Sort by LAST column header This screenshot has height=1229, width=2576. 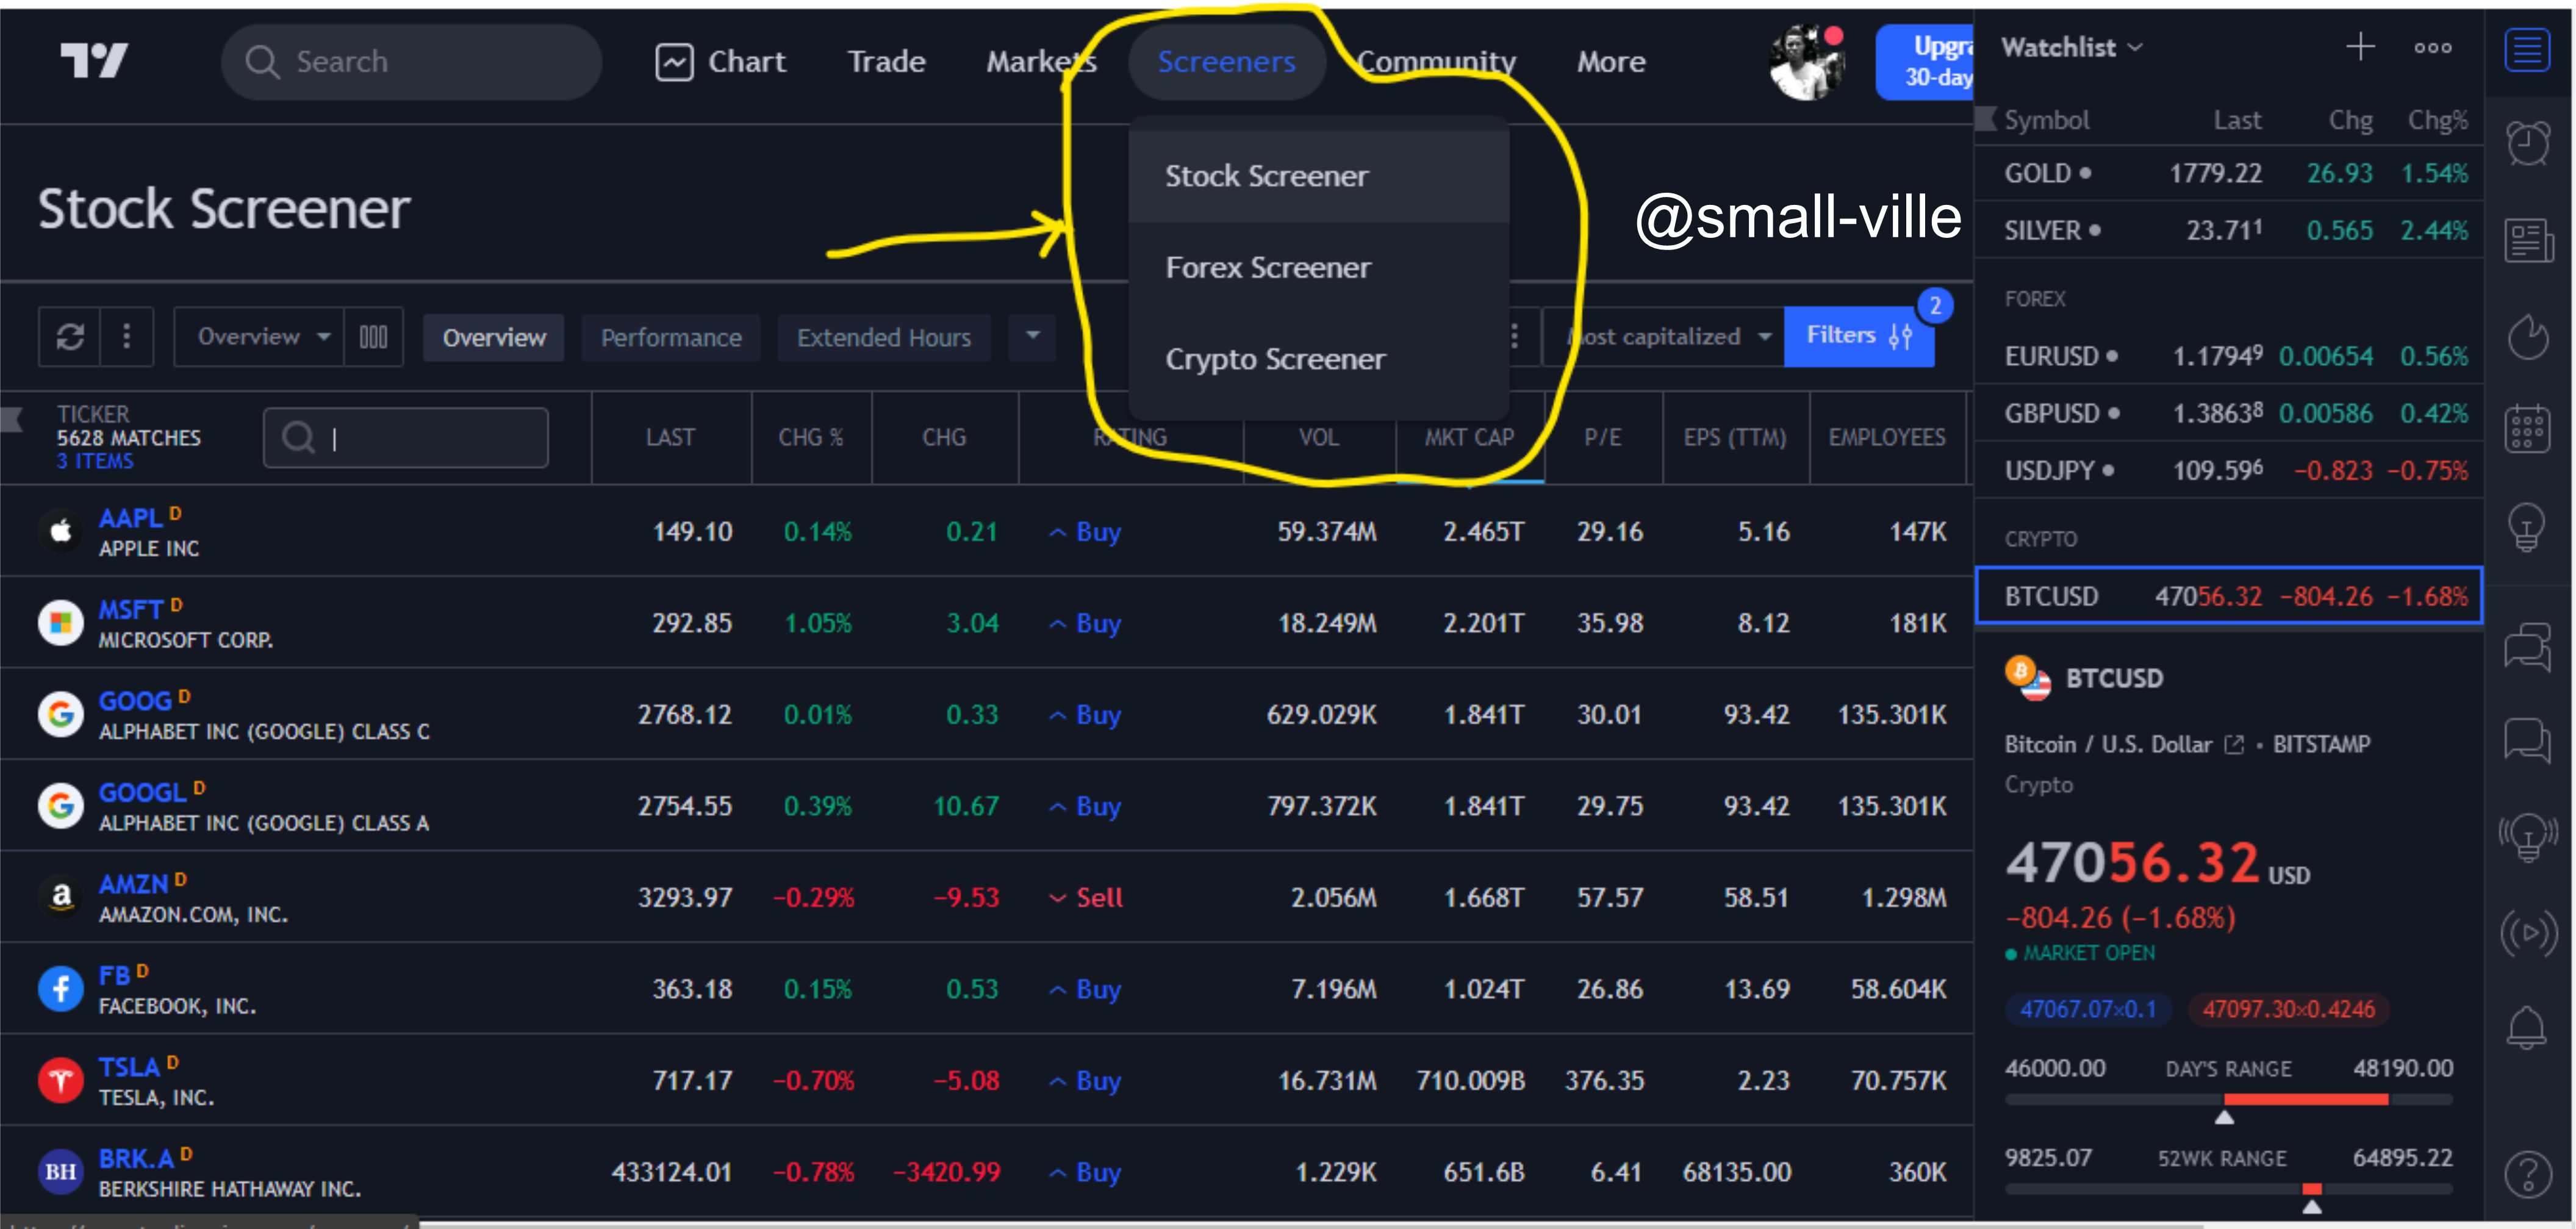670,438
